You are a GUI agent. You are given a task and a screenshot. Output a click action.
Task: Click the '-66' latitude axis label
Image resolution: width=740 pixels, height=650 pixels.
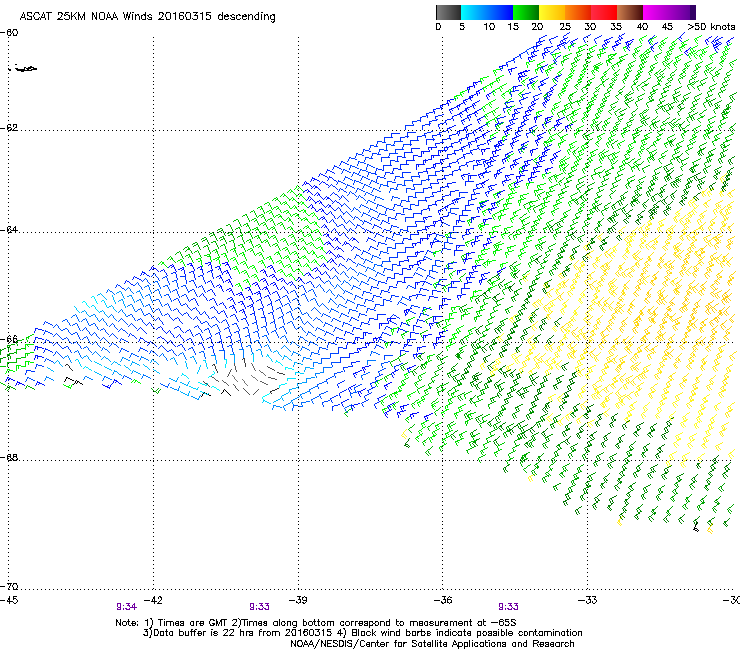click(9, 339)
